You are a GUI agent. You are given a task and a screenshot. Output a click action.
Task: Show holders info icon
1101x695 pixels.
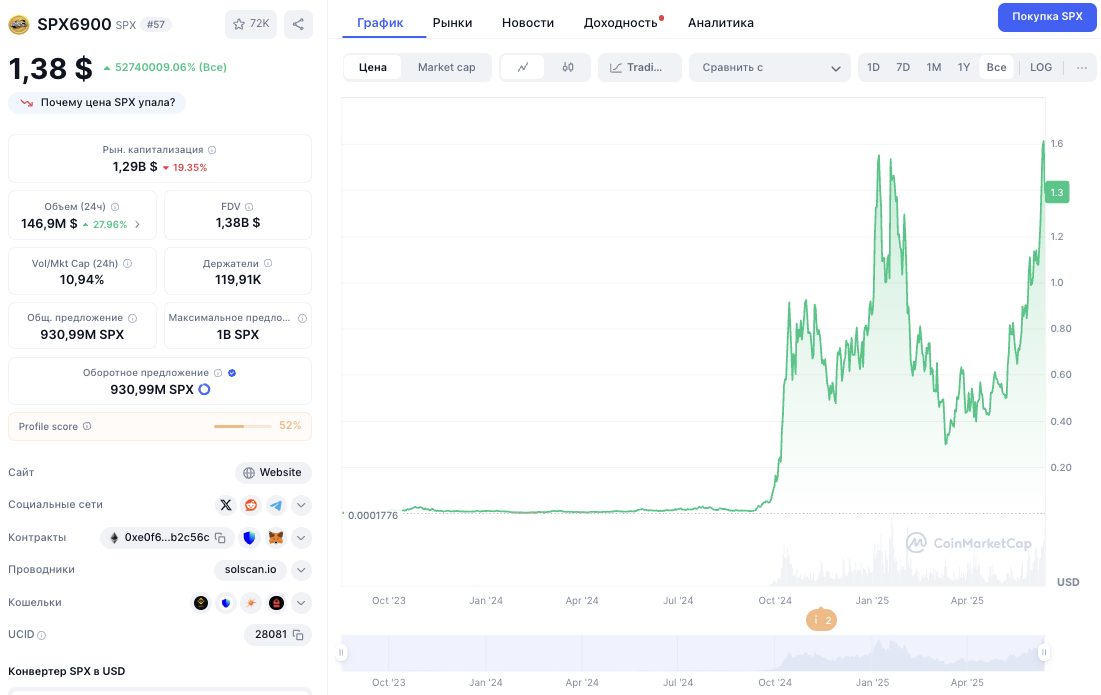[268, 263]
